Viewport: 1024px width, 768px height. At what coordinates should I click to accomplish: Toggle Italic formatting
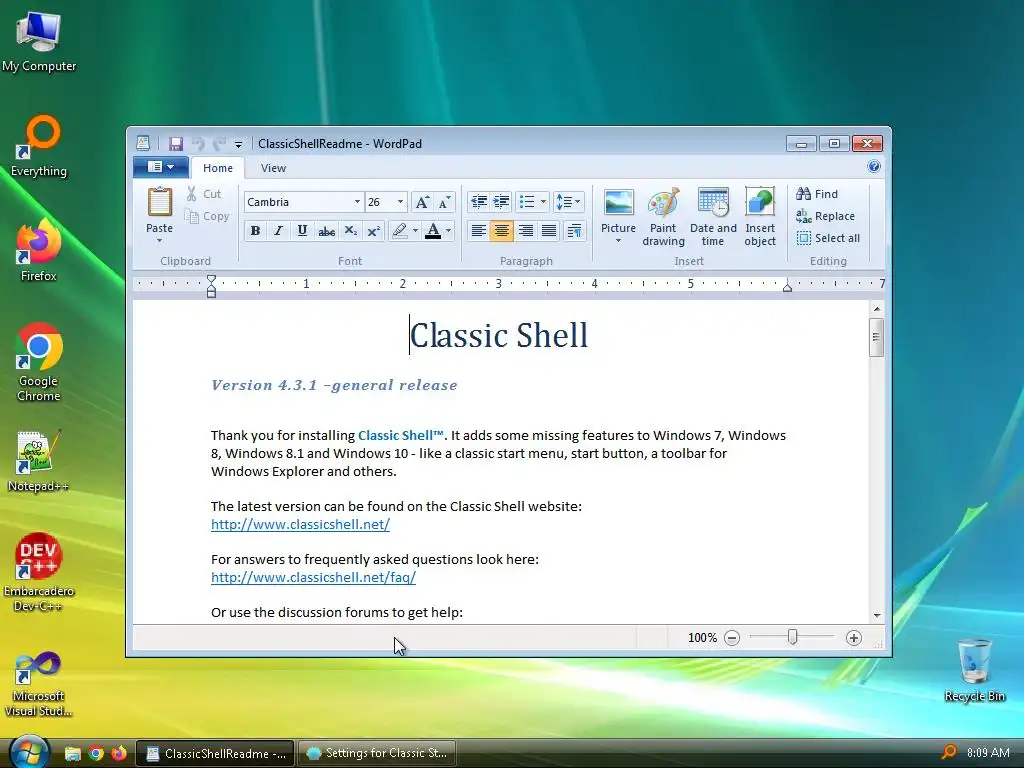(x=279, y=231)
